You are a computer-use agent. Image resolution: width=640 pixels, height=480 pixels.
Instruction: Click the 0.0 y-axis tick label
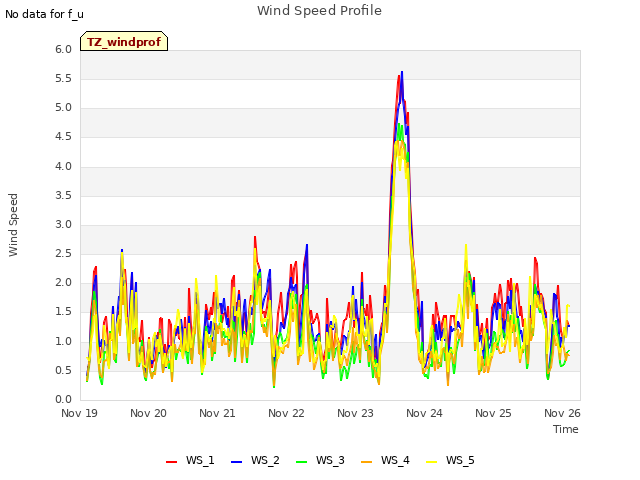point(64,400)
